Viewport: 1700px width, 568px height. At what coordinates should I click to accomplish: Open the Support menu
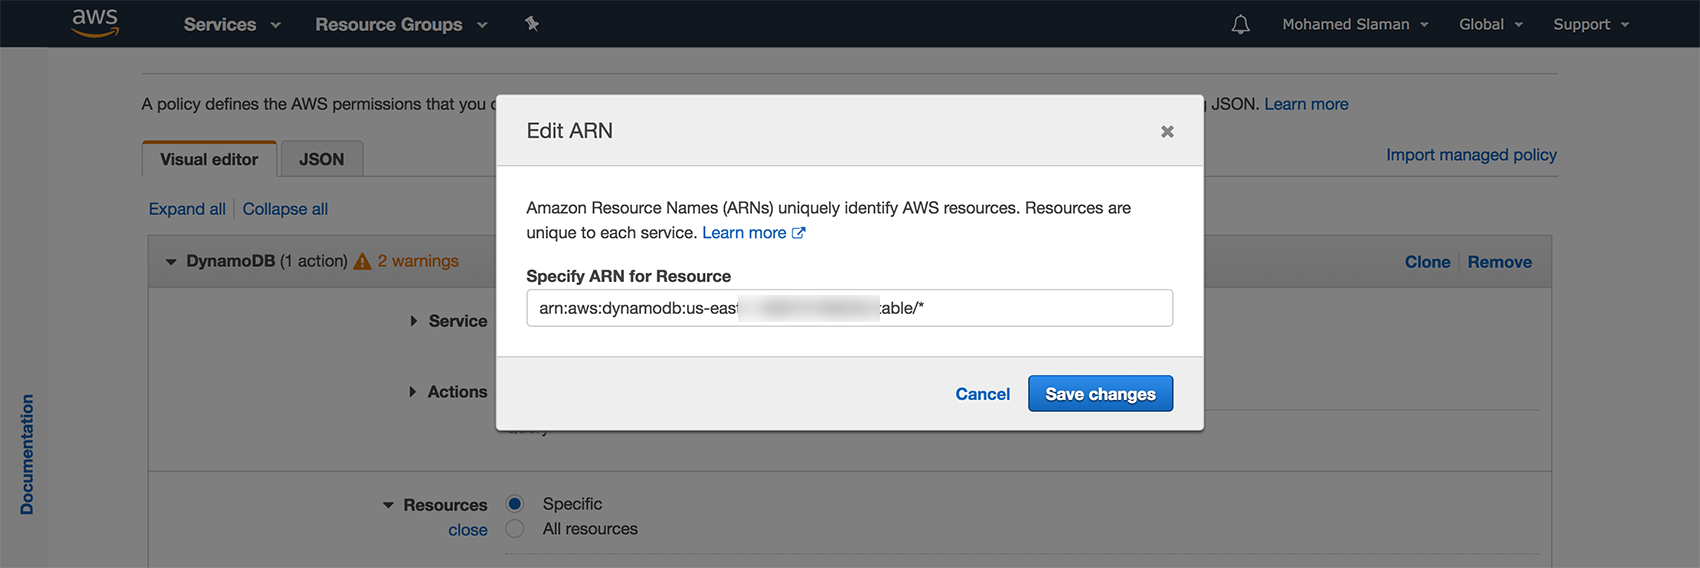coord(1591,24)
